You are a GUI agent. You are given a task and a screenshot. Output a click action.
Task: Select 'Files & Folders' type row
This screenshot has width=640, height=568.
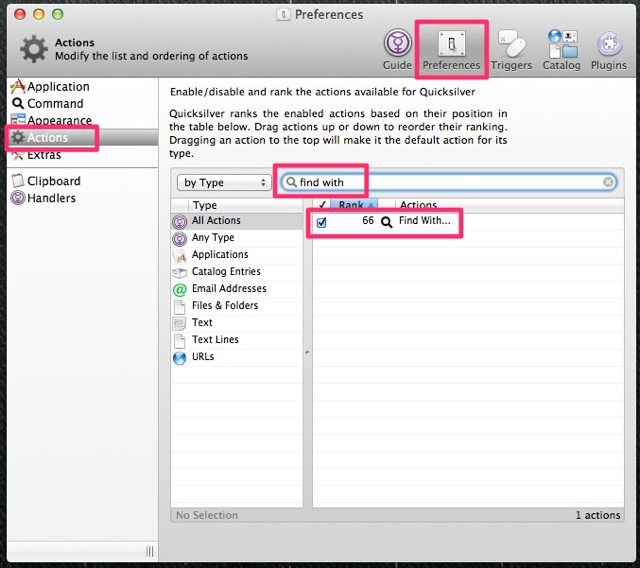(237, 306)
